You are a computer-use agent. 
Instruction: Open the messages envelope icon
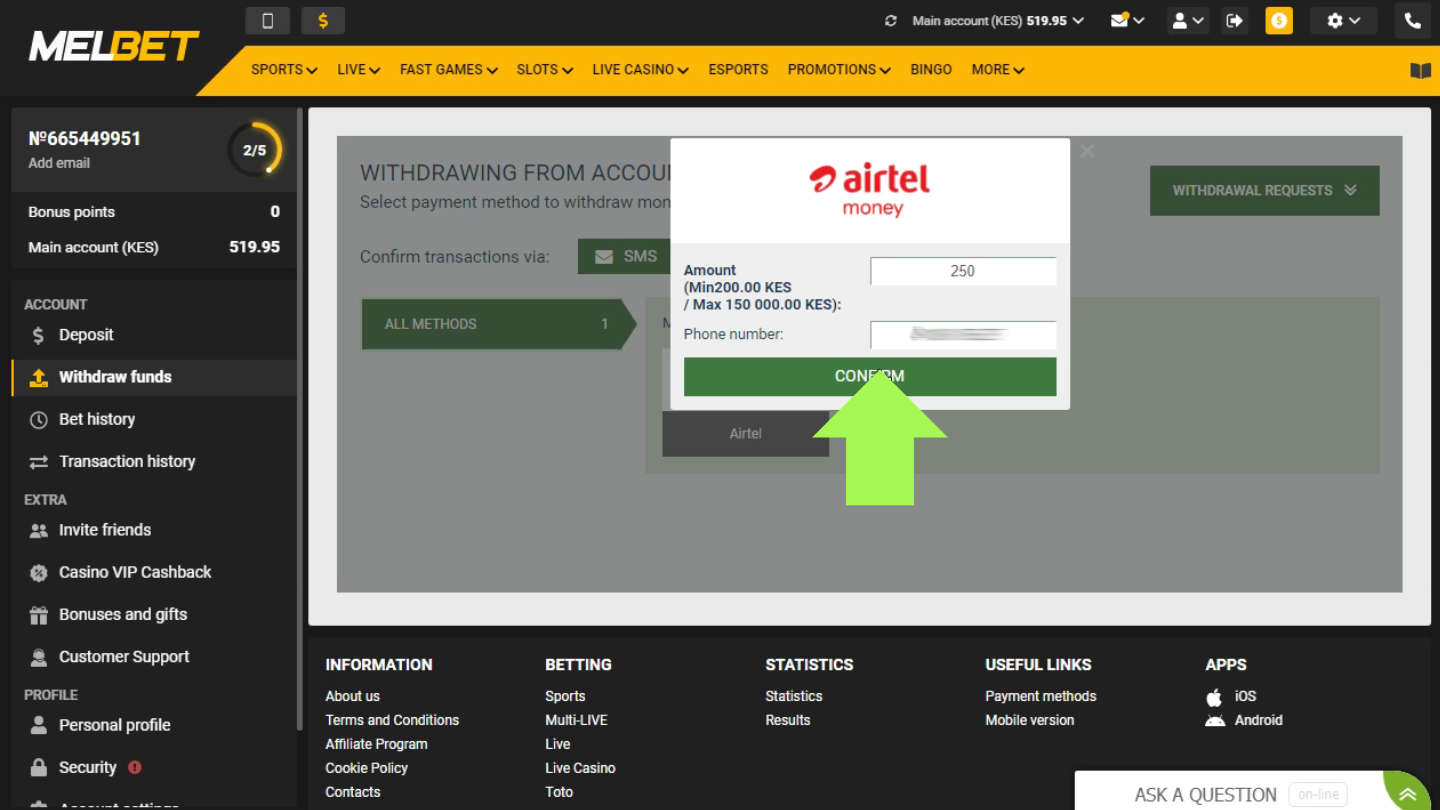[x=1126, y=21]
